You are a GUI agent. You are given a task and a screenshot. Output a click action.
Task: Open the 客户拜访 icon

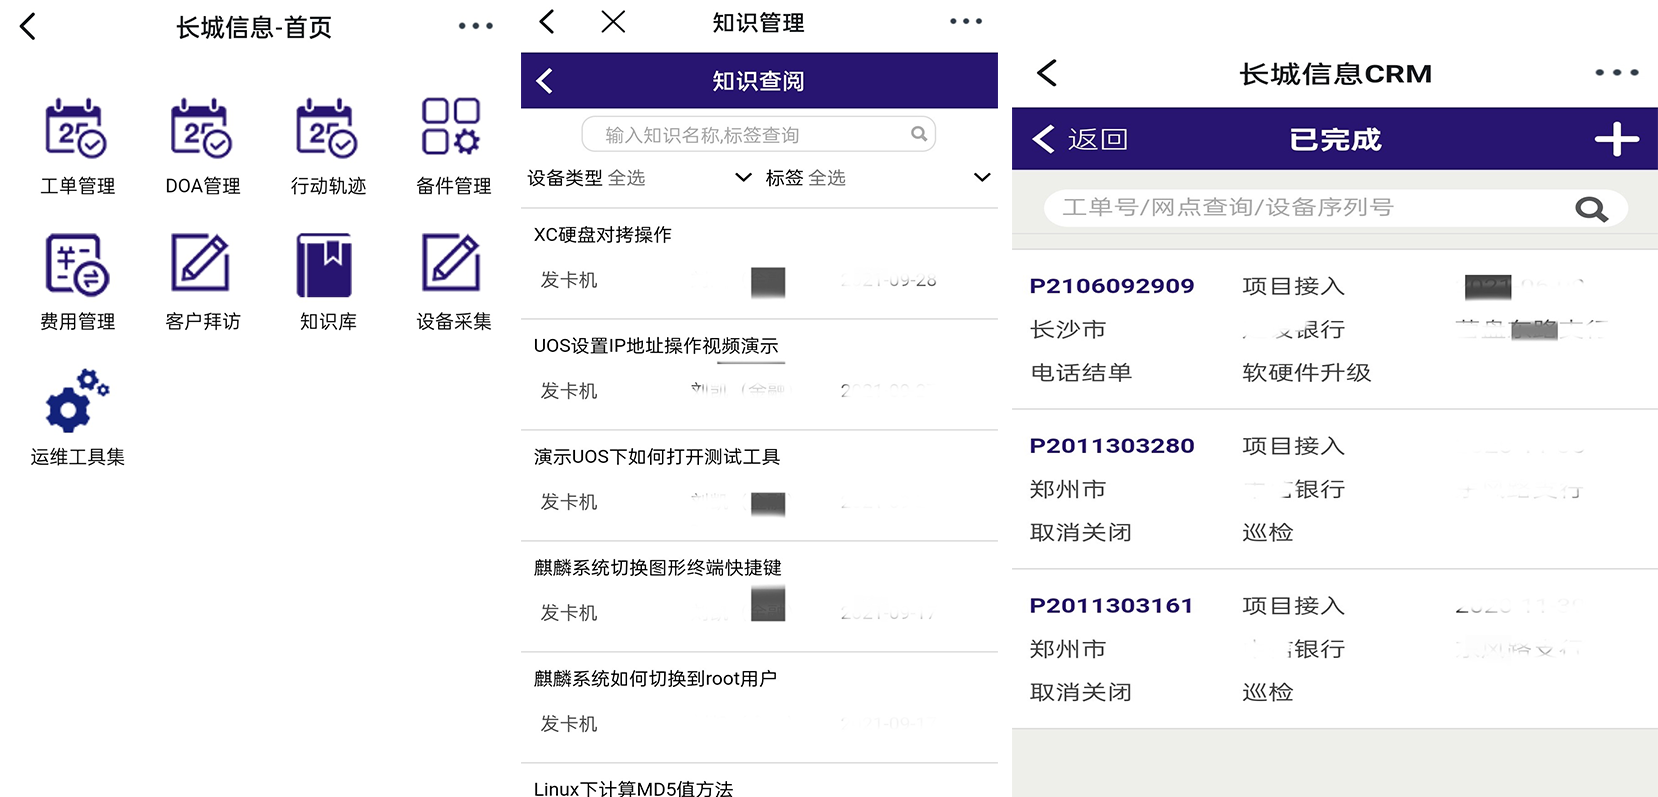point(202,266)
